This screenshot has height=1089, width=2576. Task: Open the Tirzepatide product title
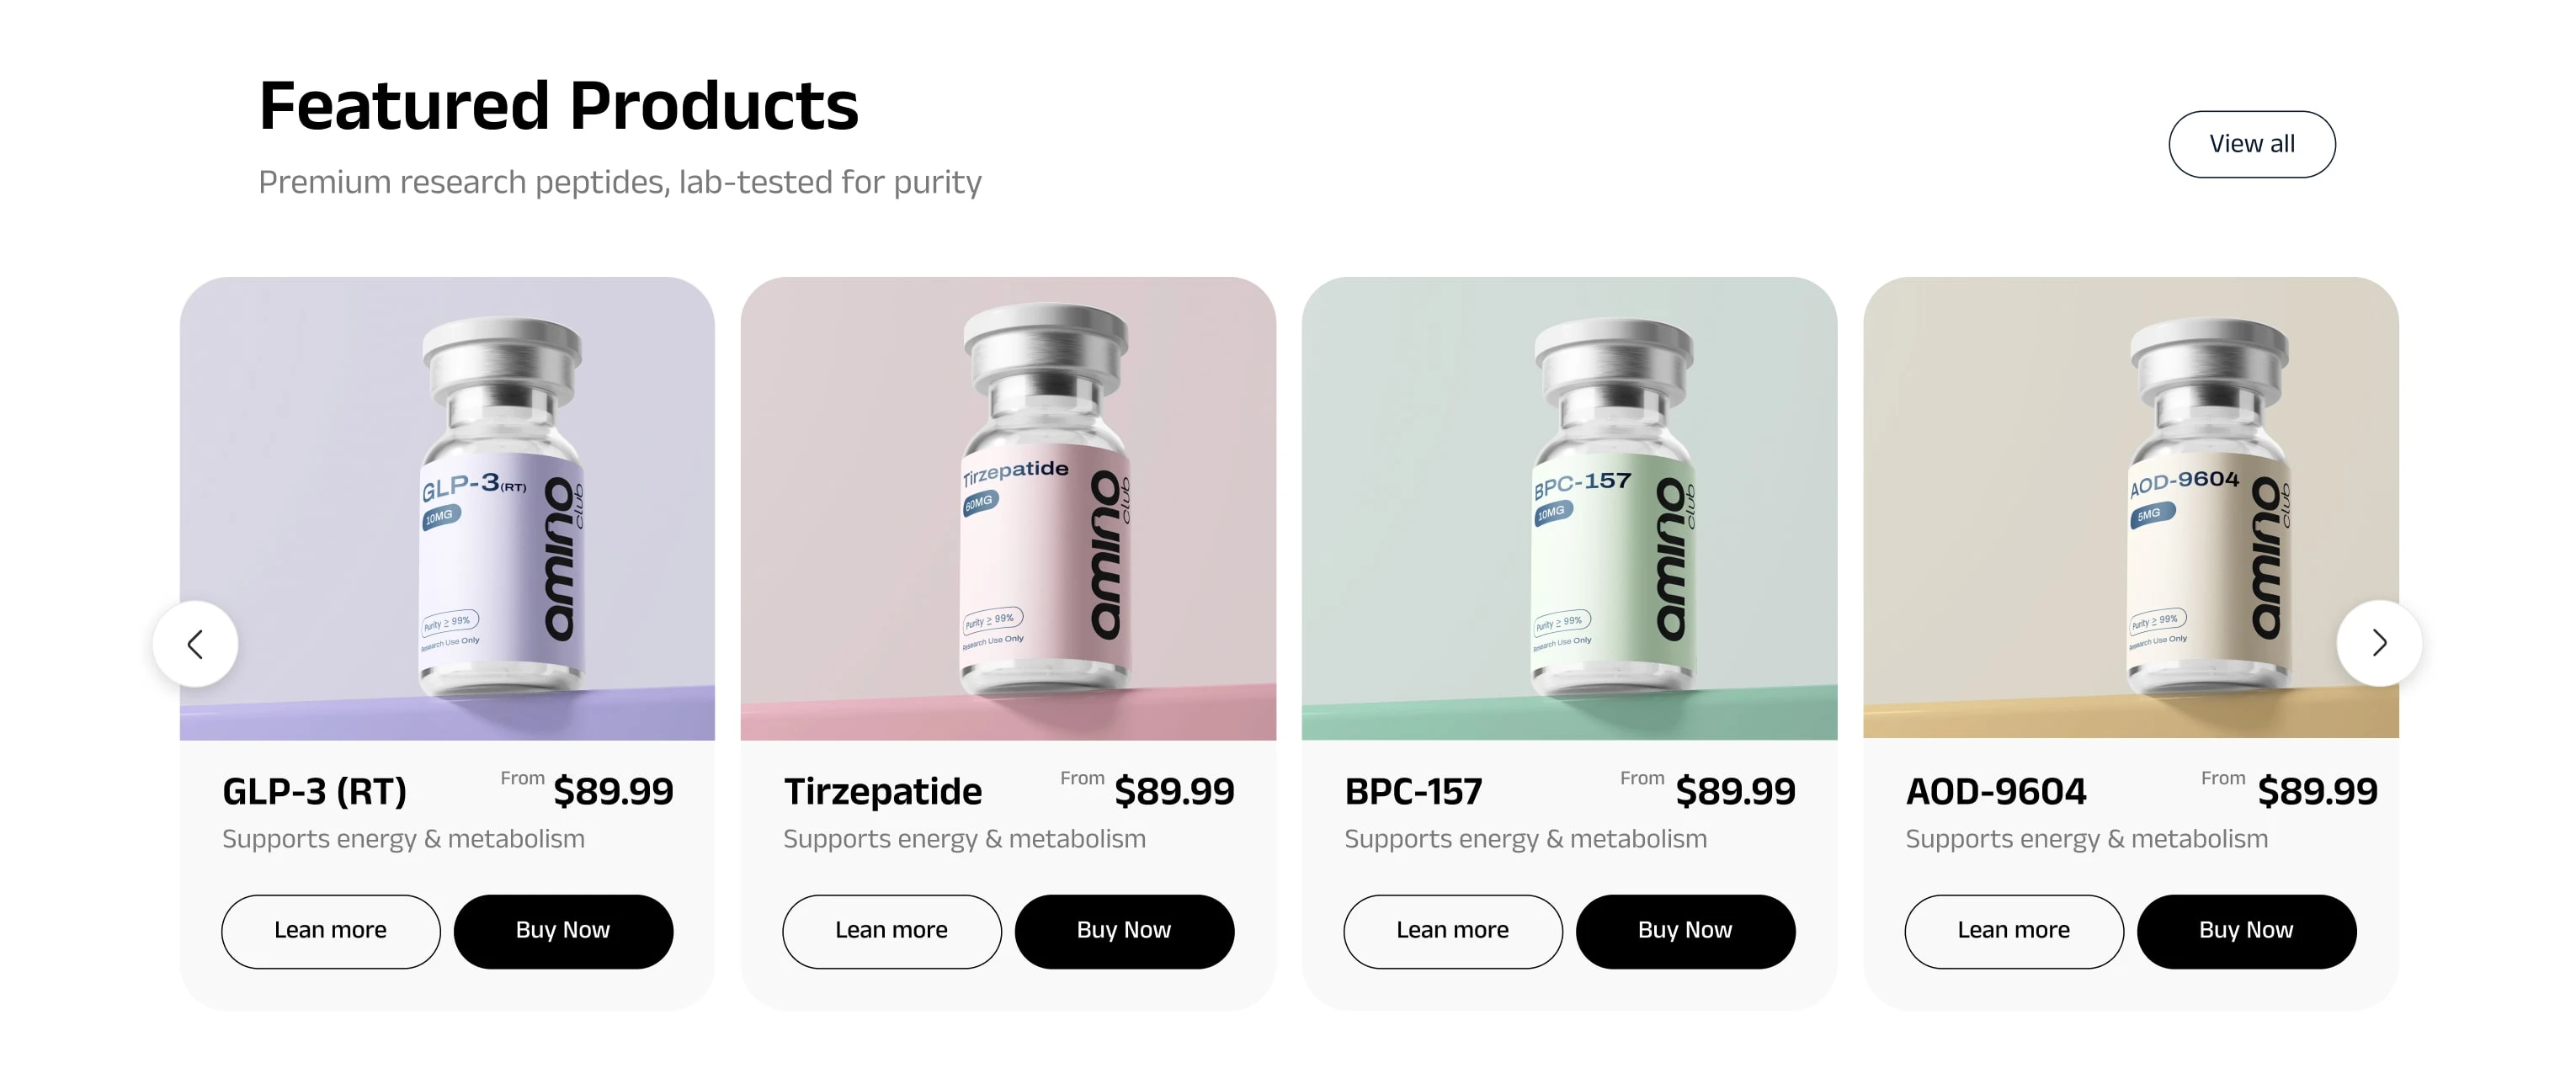click(x=882, y=792)
